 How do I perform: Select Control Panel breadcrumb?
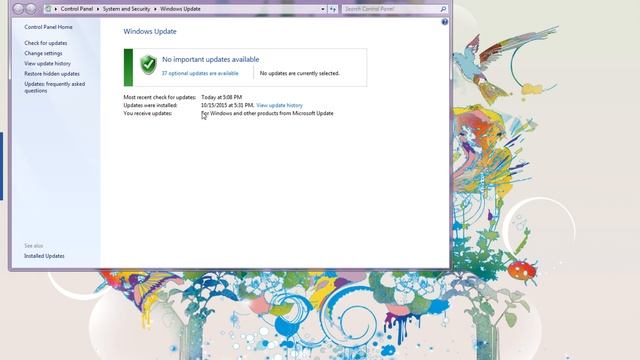coord(77,9)
